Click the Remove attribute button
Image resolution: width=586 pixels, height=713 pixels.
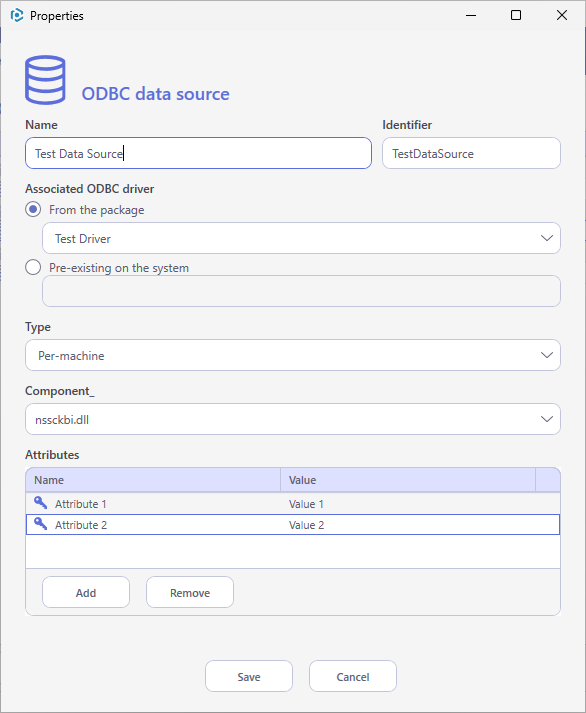[190, 592]
